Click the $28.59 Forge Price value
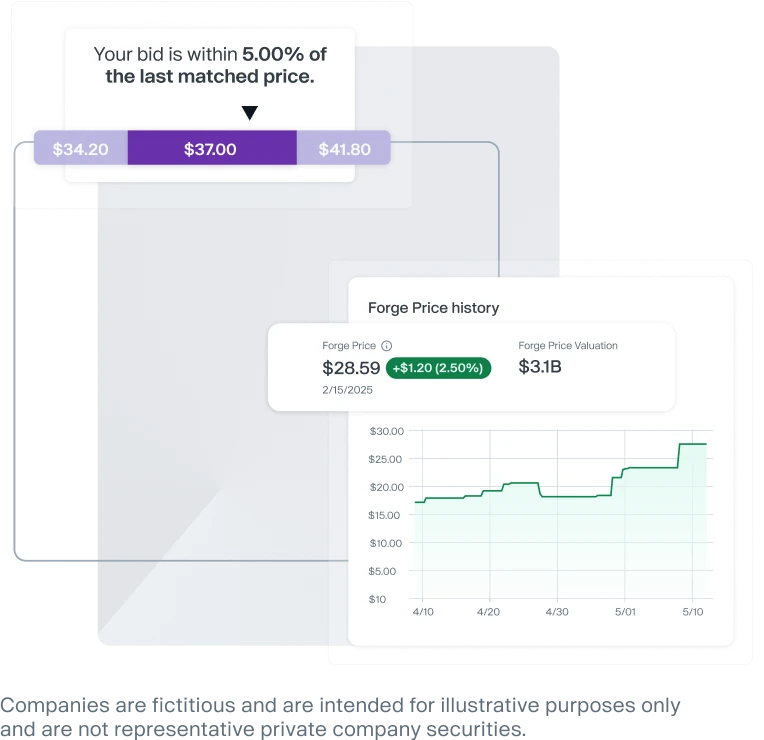 pos(351,368)
